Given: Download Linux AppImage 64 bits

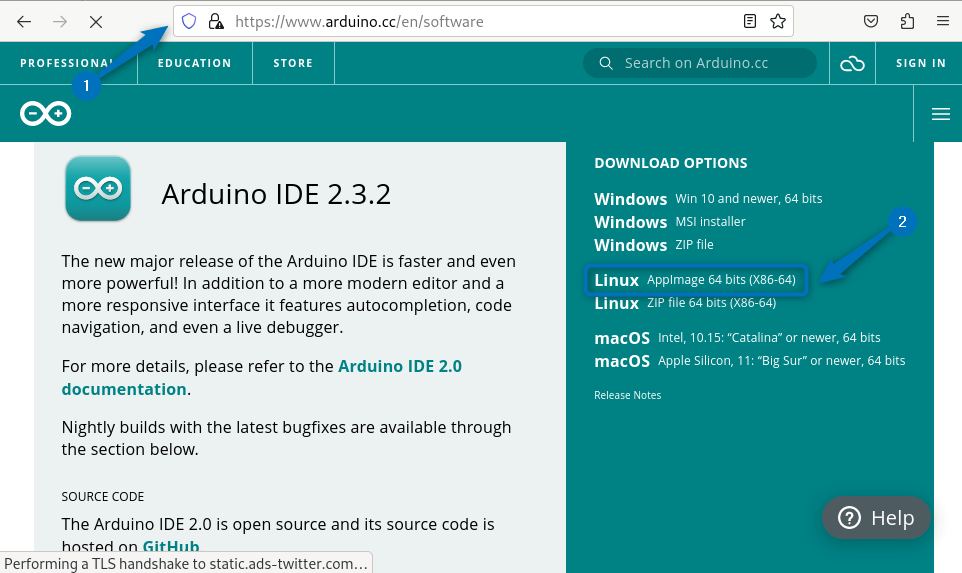Looking at the screenshot, I should click(x=695, y=280).
